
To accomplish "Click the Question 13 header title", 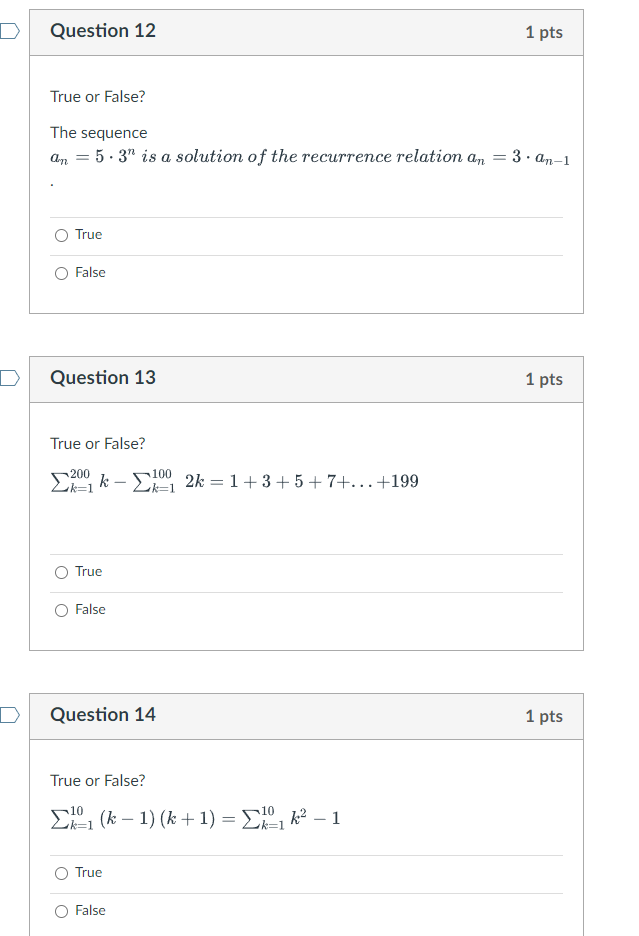I will coord(103,378).
